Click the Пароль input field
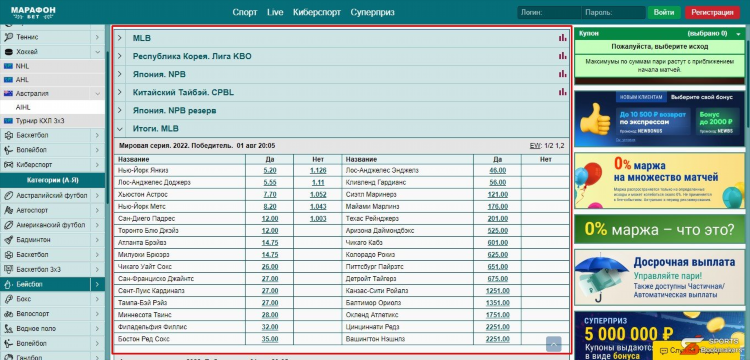Screen dimensions: 750x360 click(x=613, y=12)
